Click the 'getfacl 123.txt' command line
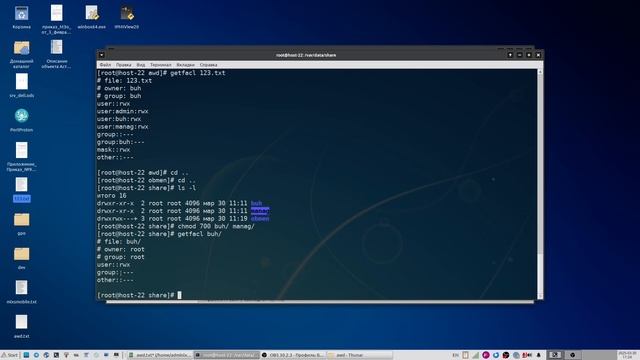The width and height of the screenshot is (640, 360). click(x=161, y=73)
